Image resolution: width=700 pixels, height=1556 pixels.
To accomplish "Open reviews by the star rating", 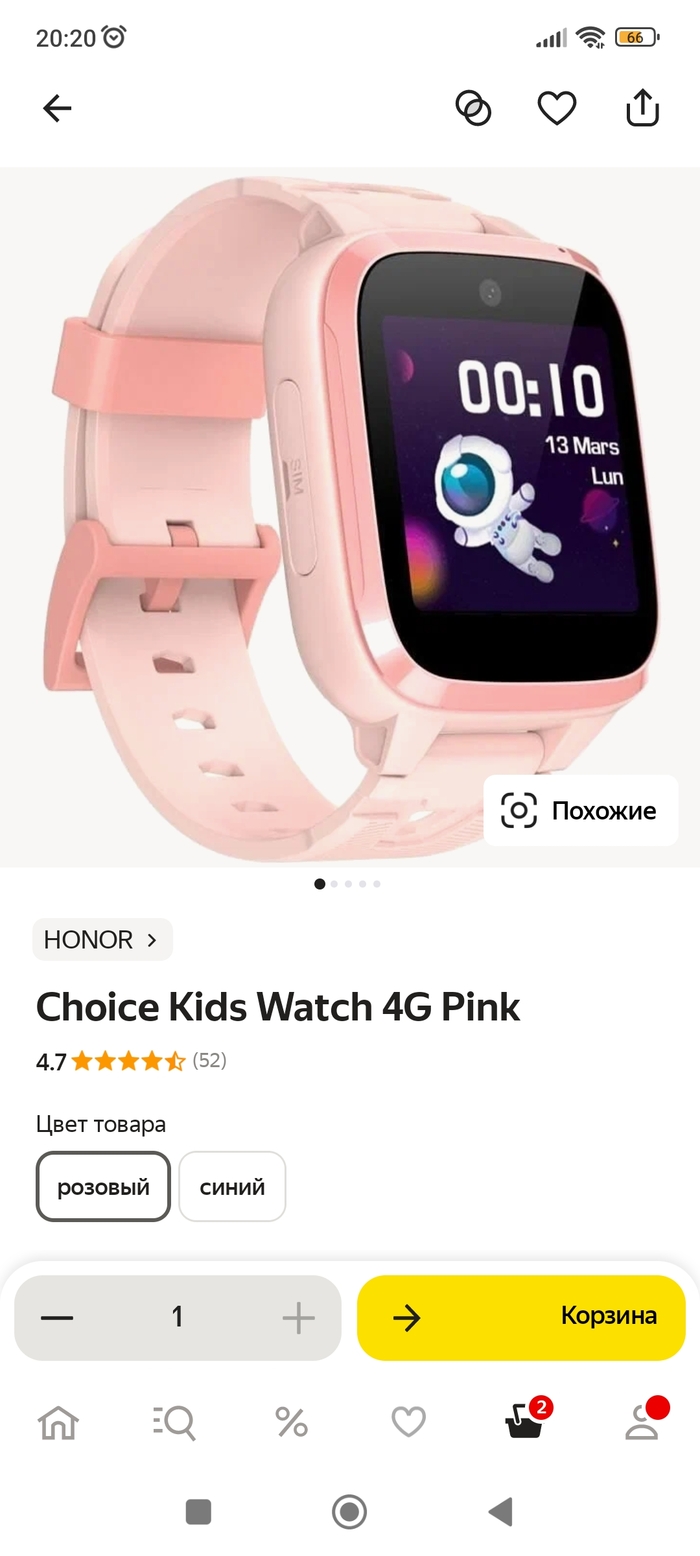I will [129, 1061].
